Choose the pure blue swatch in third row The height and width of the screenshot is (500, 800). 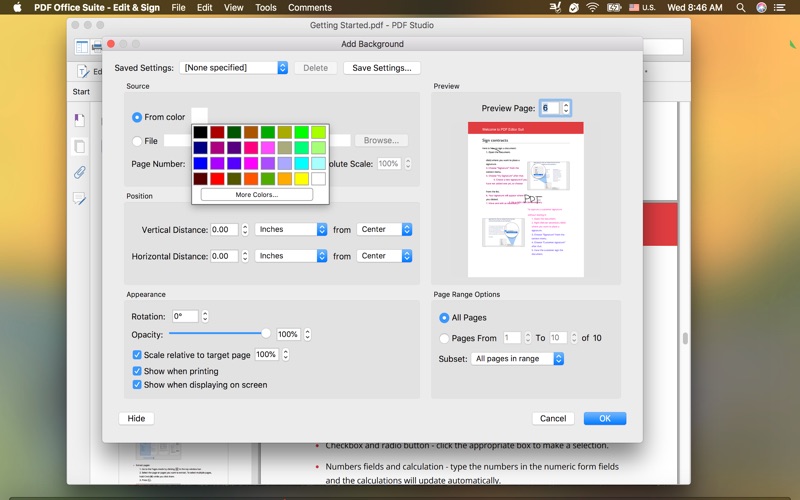pyautogui.click(x=201, y=163)
